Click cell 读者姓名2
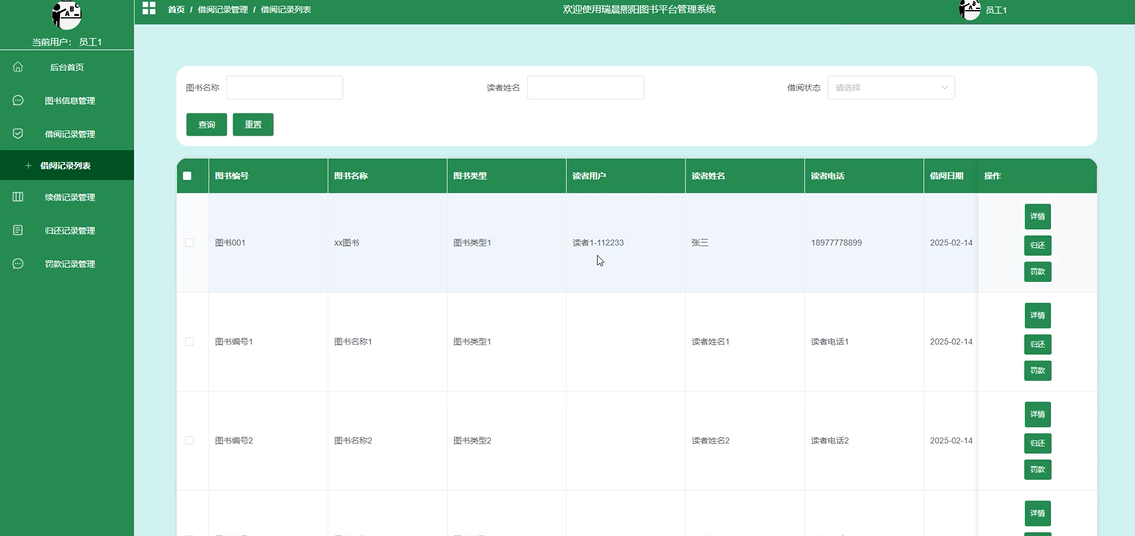Viewport: 1135px width, 536px height. click(710, 440)
